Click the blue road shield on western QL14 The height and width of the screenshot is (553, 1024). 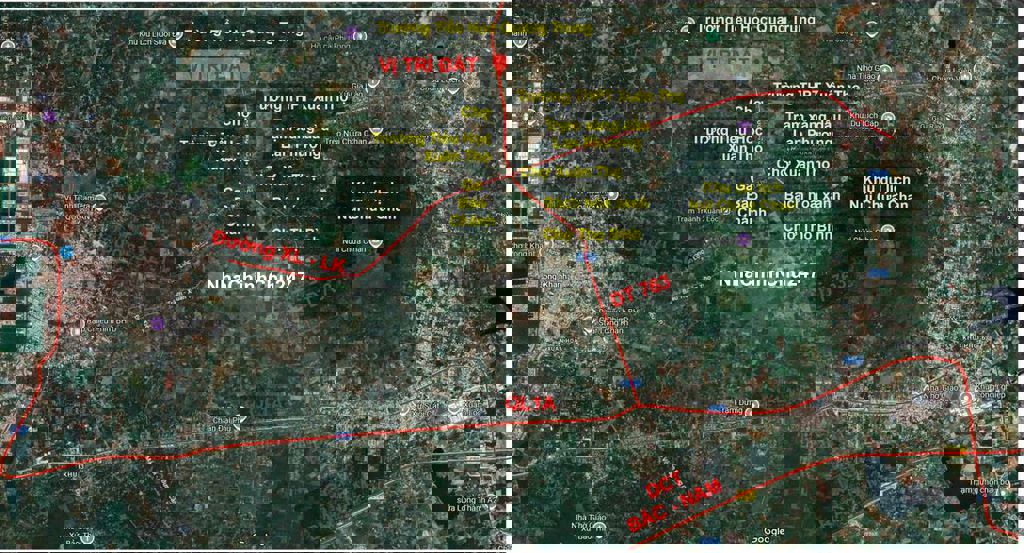click(343, 436)
